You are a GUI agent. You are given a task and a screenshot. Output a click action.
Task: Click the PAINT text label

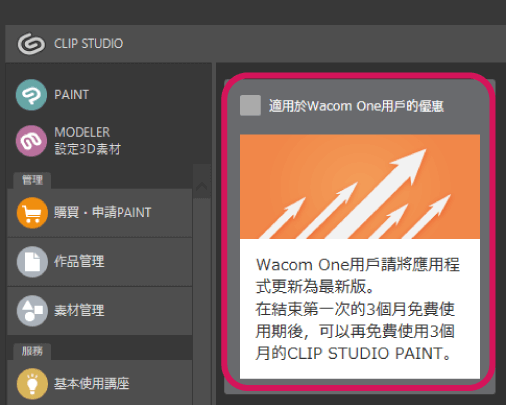click(x=72, y=95)
